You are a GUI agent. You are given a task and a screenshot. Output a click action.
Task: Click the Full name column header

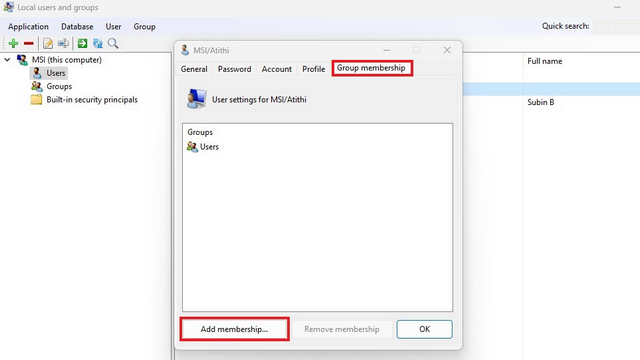pos(544,61)
